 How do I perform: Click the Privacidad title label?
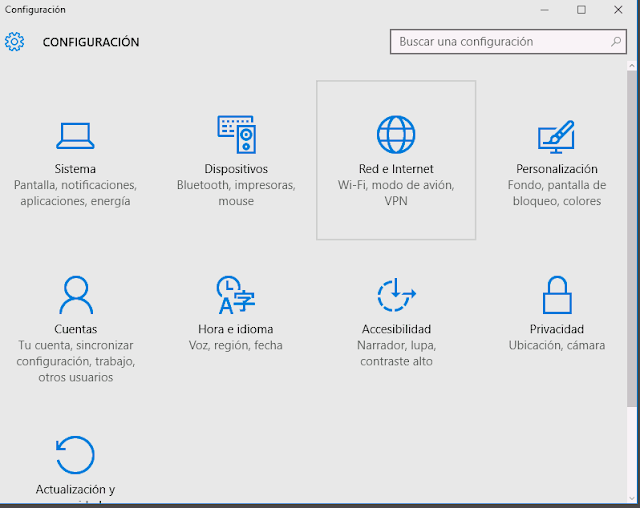click(557, 329)
